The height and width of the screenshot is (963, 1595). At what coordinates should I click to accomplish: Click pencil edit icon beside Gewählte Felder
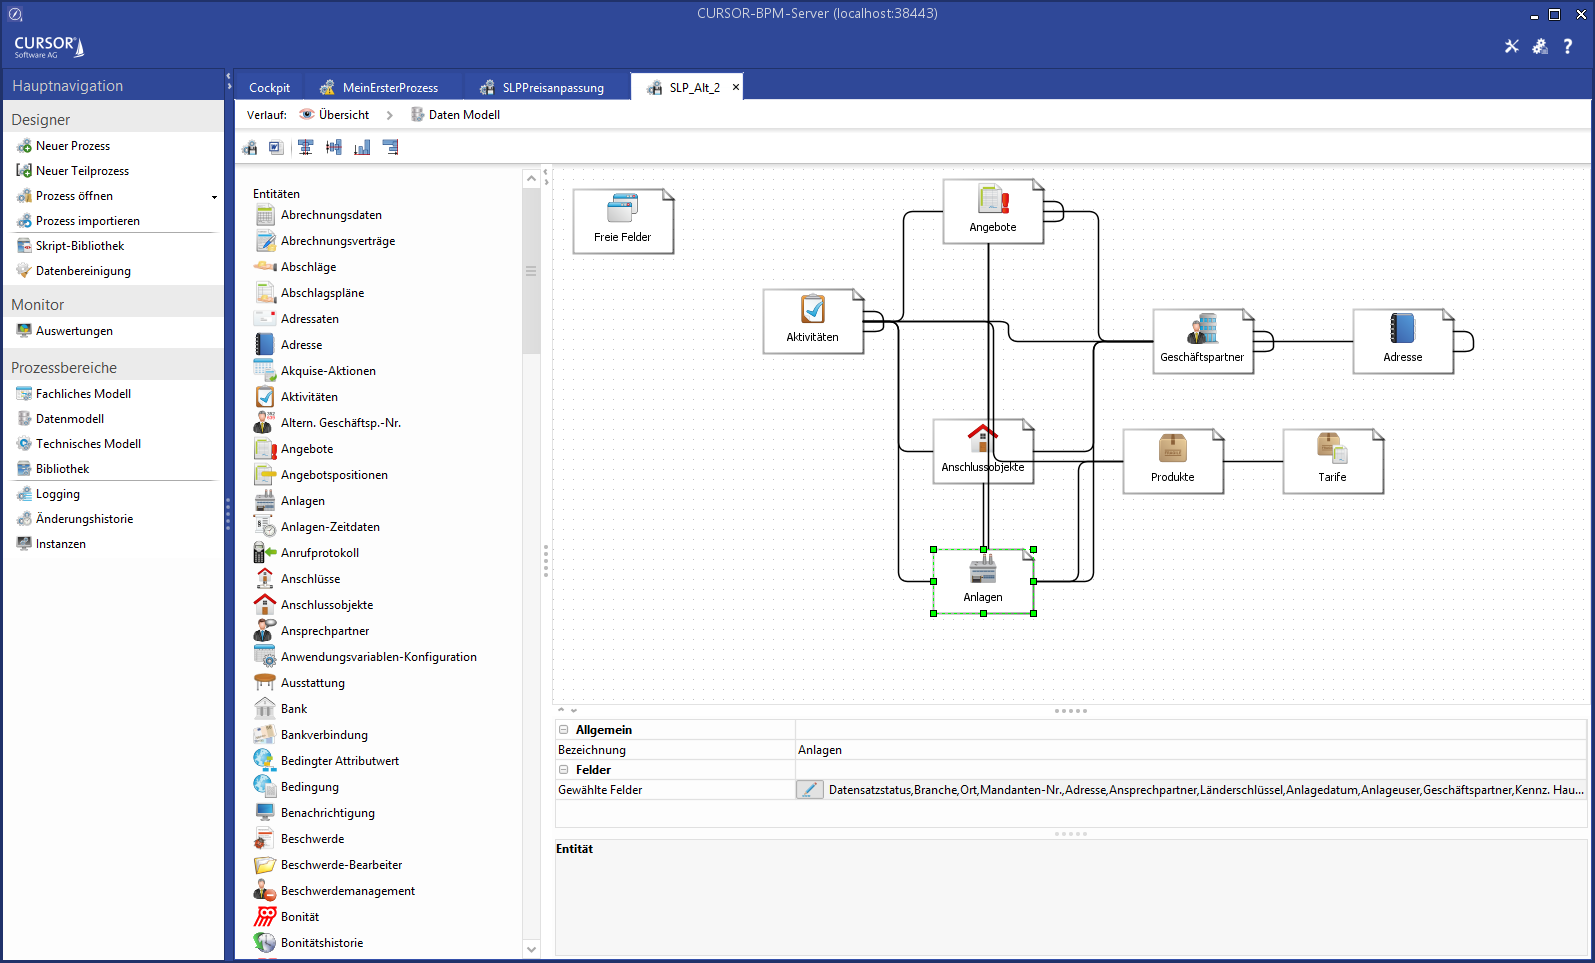click(x=809, y=790)
